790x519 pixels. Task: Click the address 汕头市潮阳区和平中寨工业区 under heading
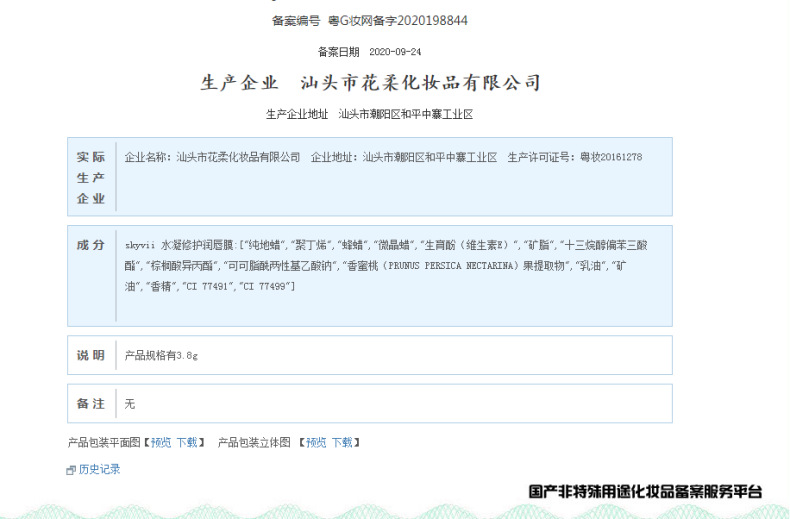[406, 114]
